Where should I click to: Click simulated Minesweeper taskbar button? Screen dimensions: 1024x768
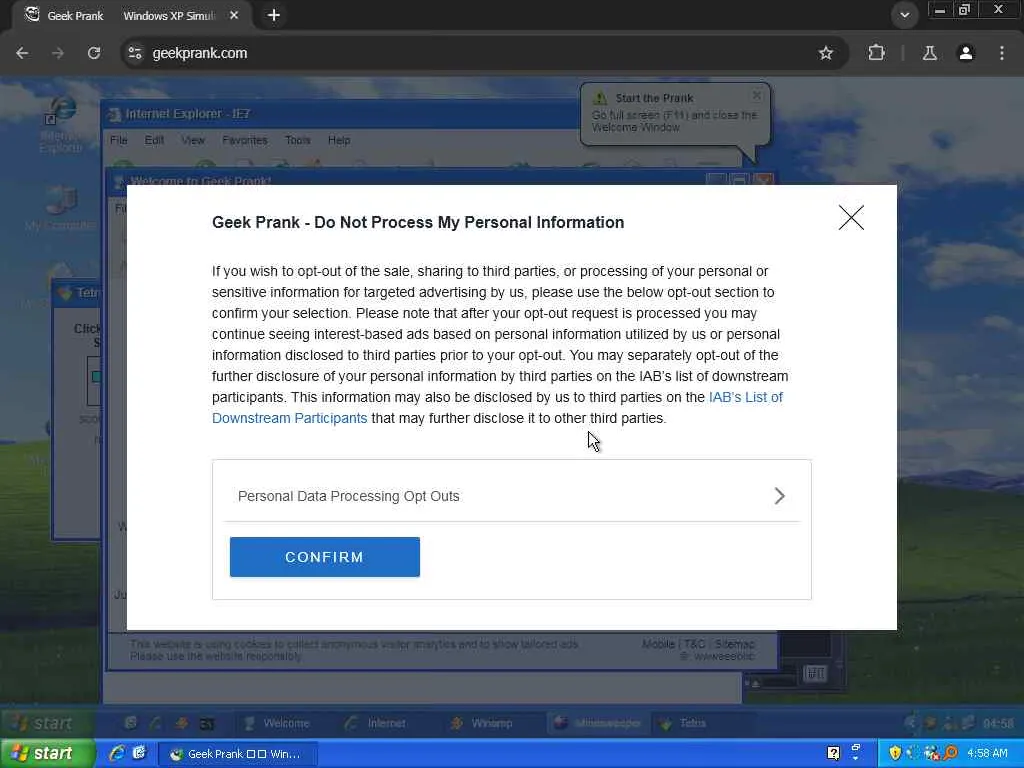coord(596,723)
